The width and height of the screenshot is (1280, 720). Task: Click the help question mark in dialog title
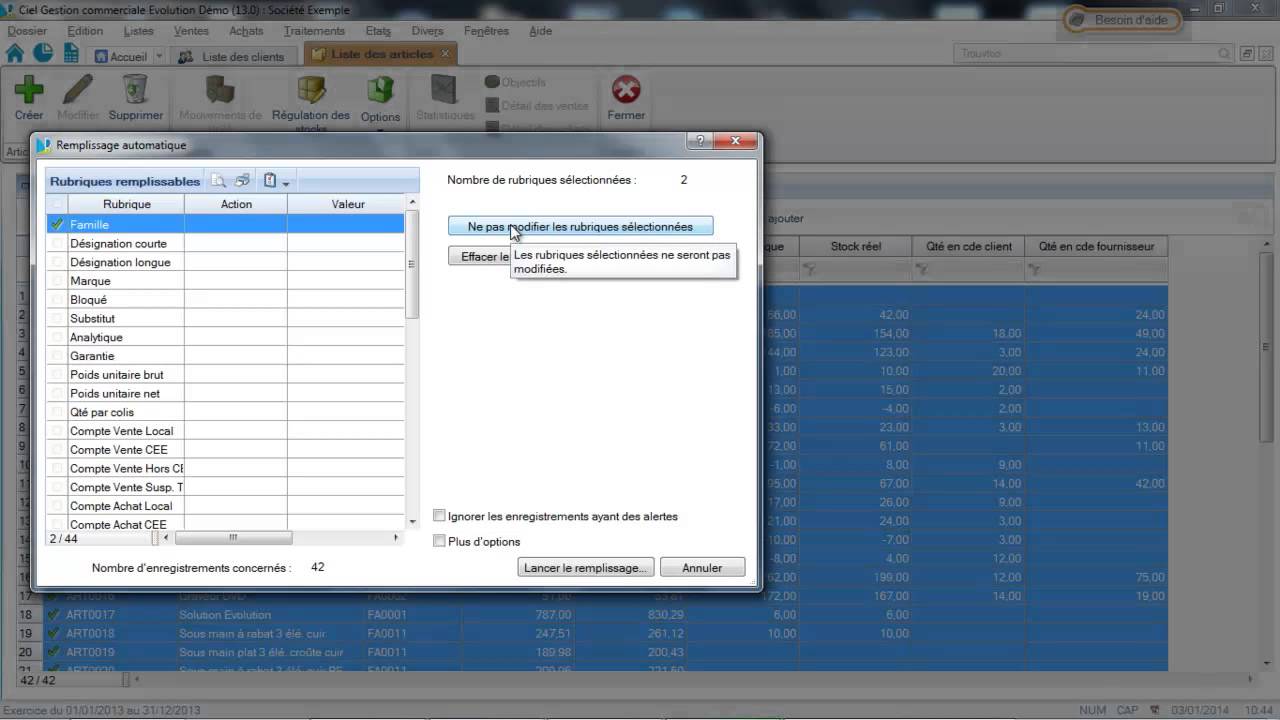click(699, 141)
